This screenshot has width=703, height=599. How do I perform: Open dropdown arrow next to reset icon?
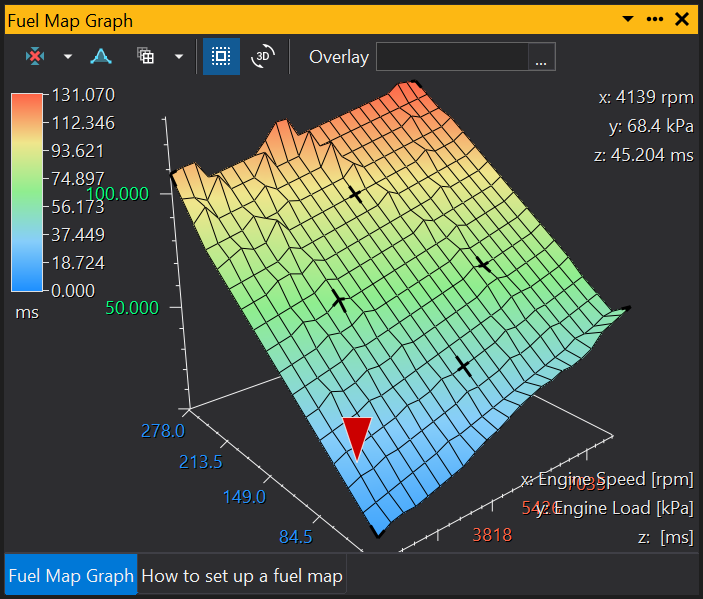pyautogui.click(x=68, y=57)
